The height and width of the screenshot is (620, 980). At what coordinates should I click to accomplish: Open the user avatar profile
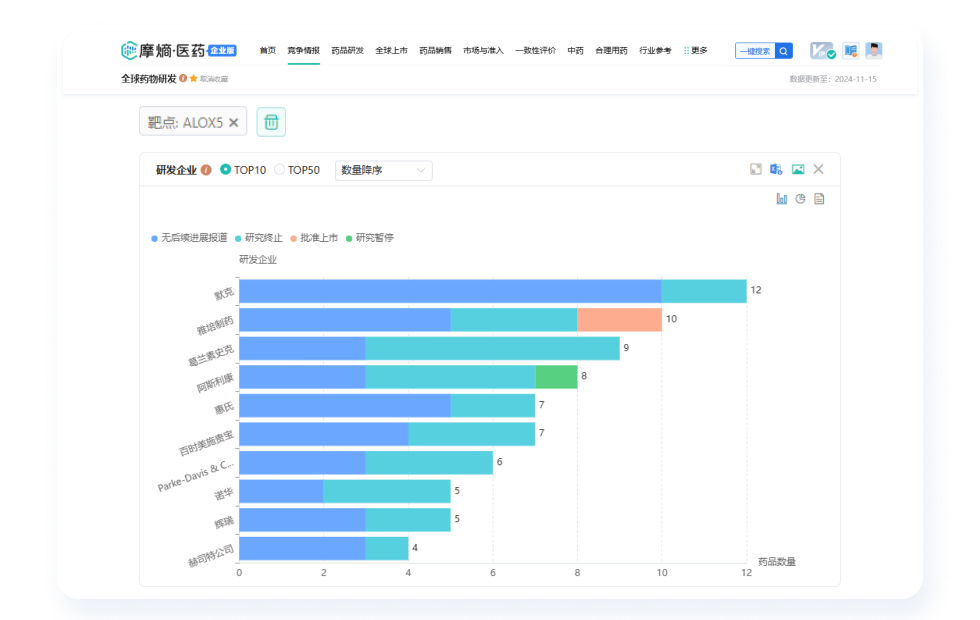(874, 50)
